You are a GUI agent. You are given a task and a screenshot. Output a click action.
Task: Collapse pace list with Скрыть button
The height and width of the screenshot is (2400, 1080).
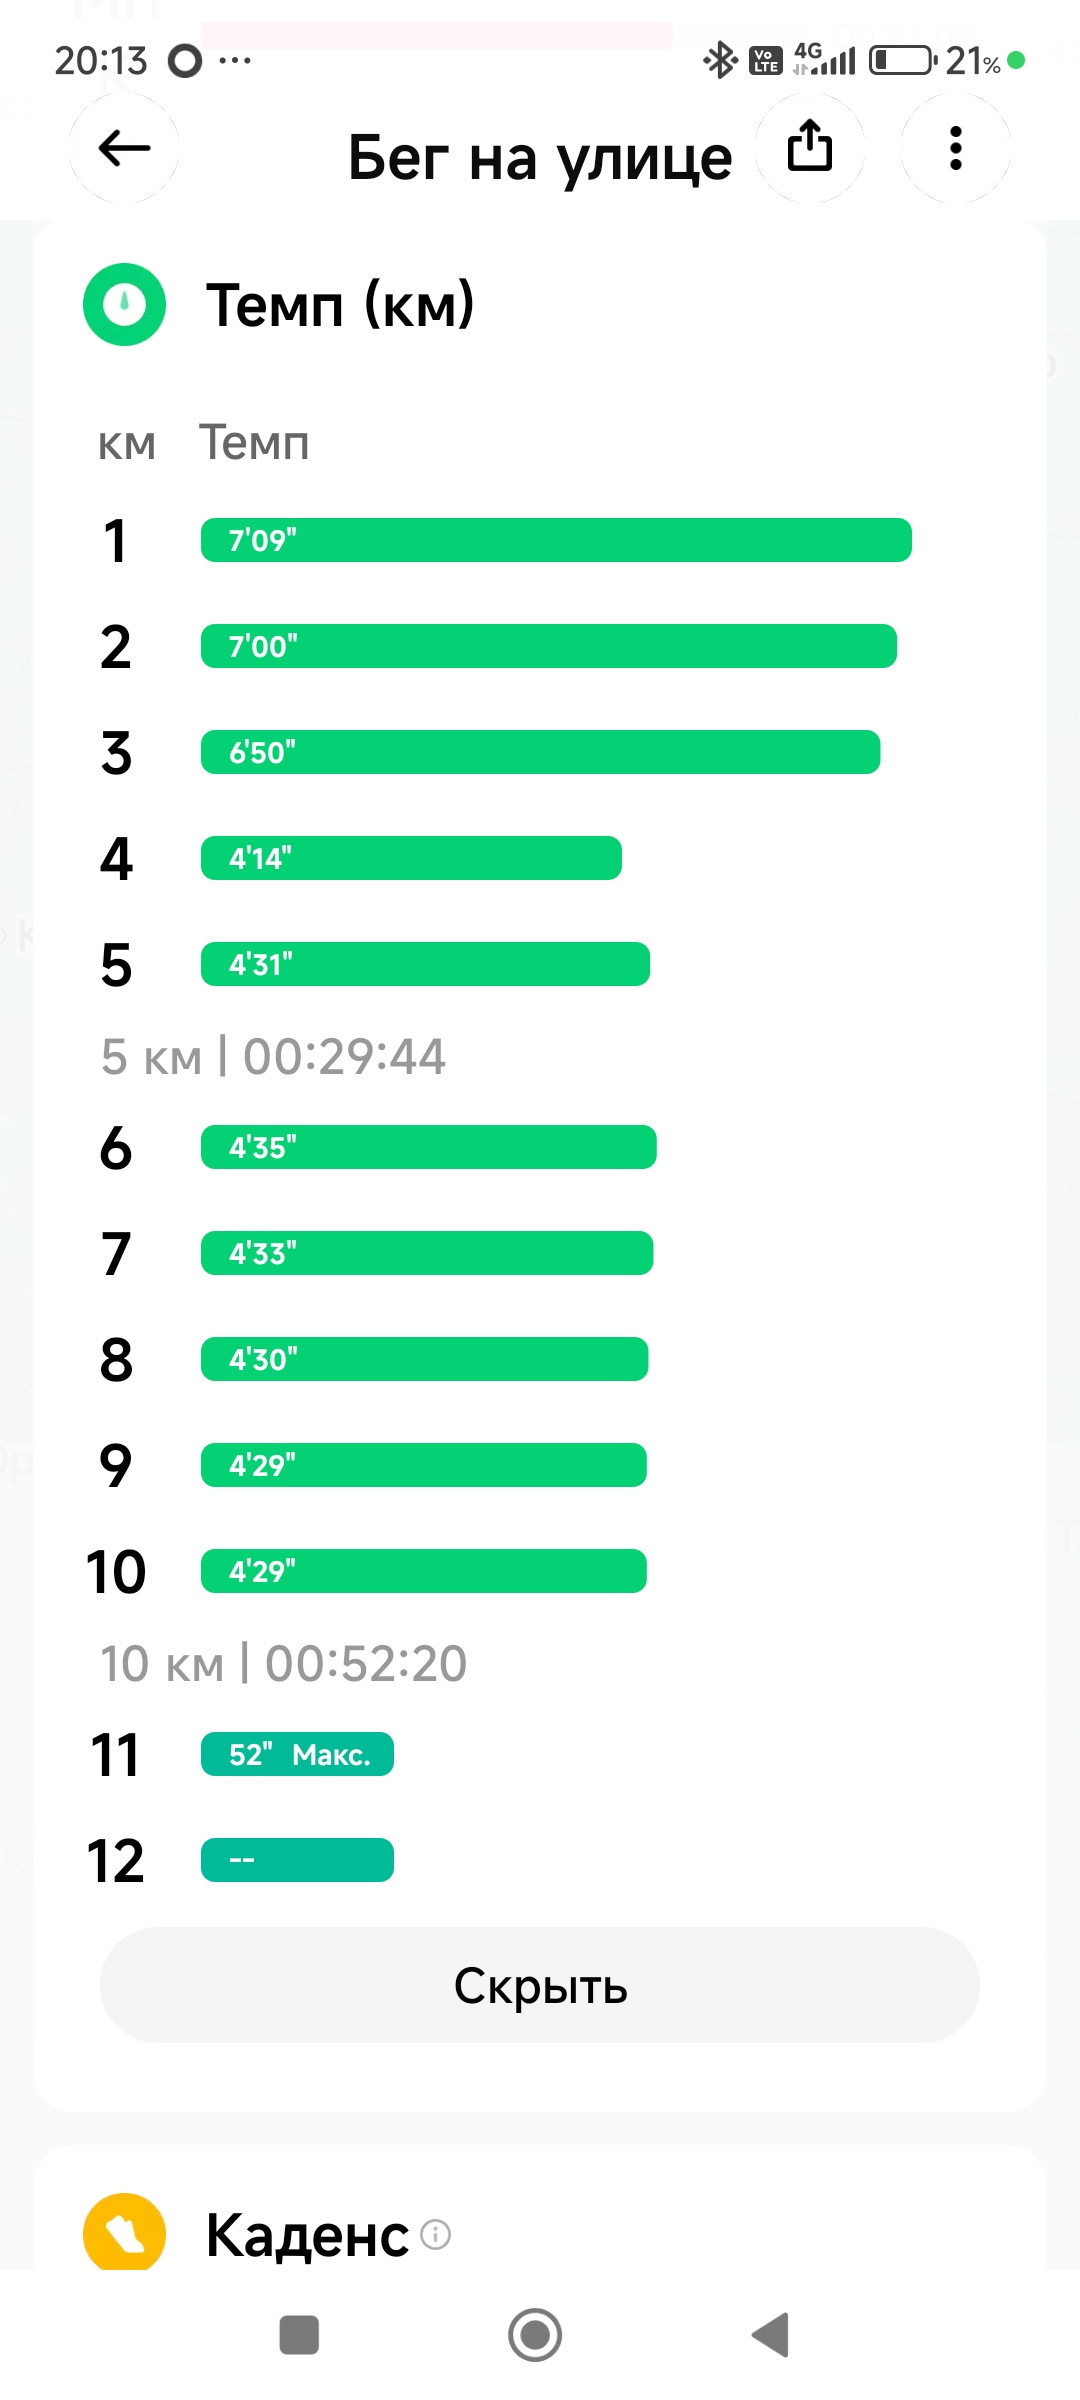pyautogui.click(x=540, y=1986)
